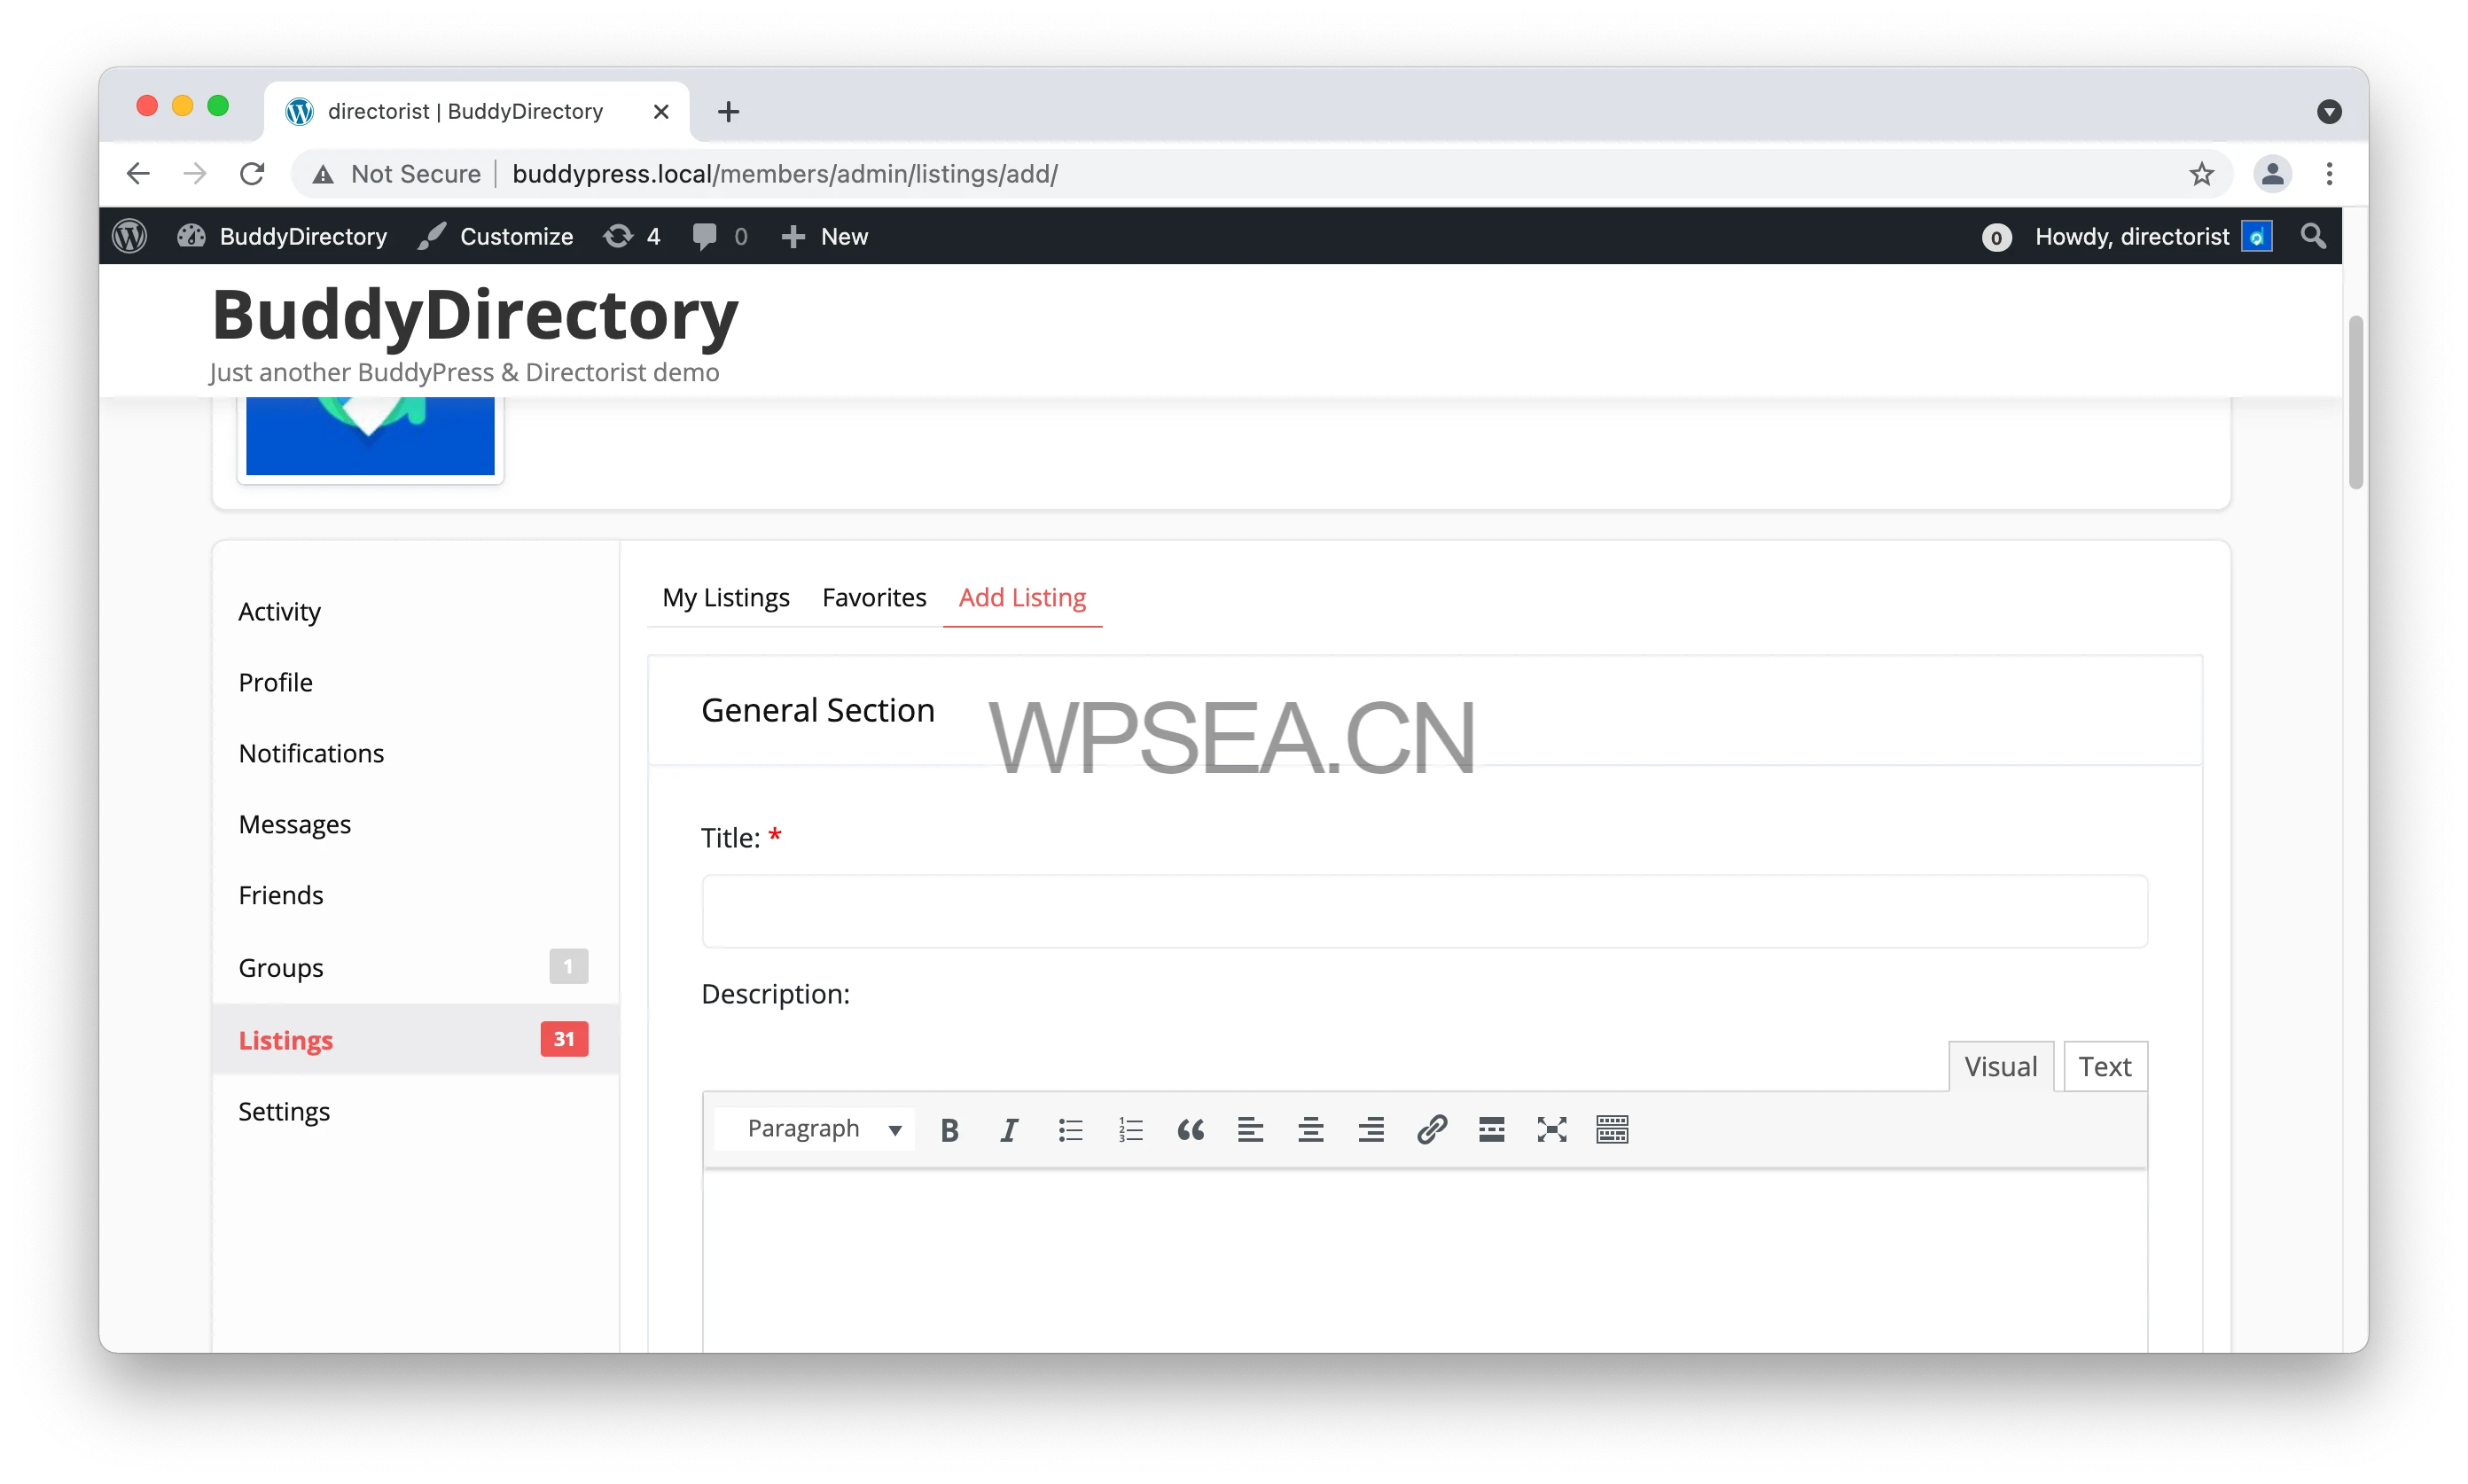Screen dimensions: 2468x1484
Task: Switch to the My Listings tab
Action: click(725, 598)
